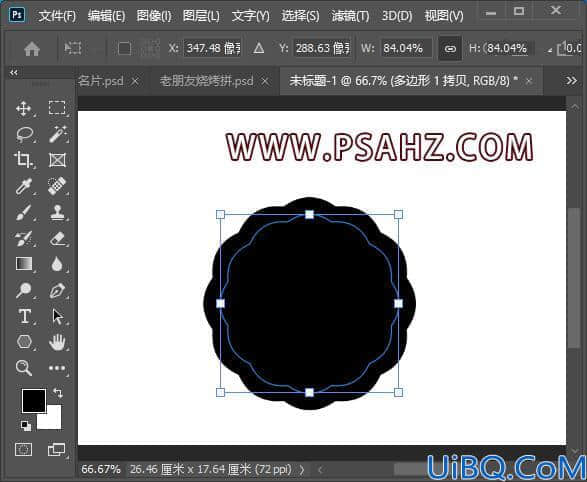Select the Blur tool

pyautogui.click(x=57, y=264)
